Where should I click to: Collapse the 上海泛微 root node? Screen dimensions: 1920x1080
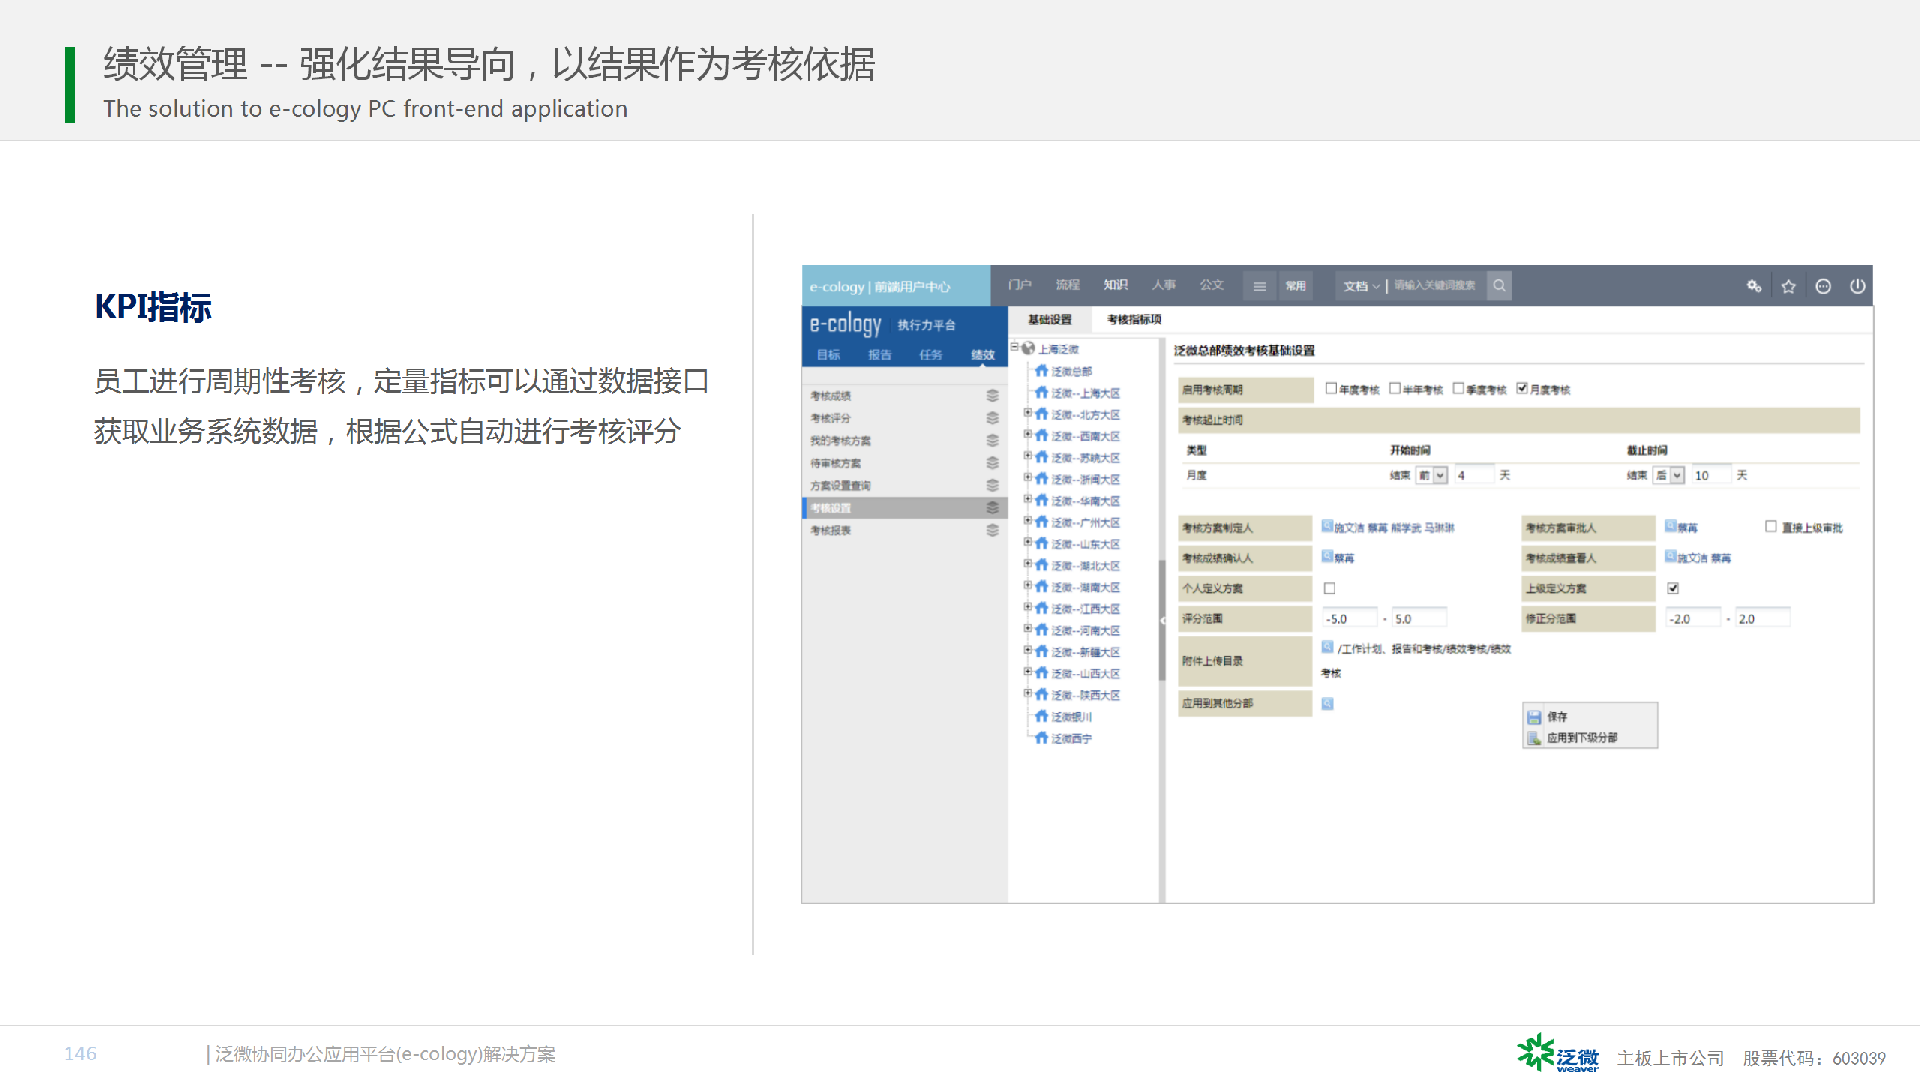[1014, 347]
